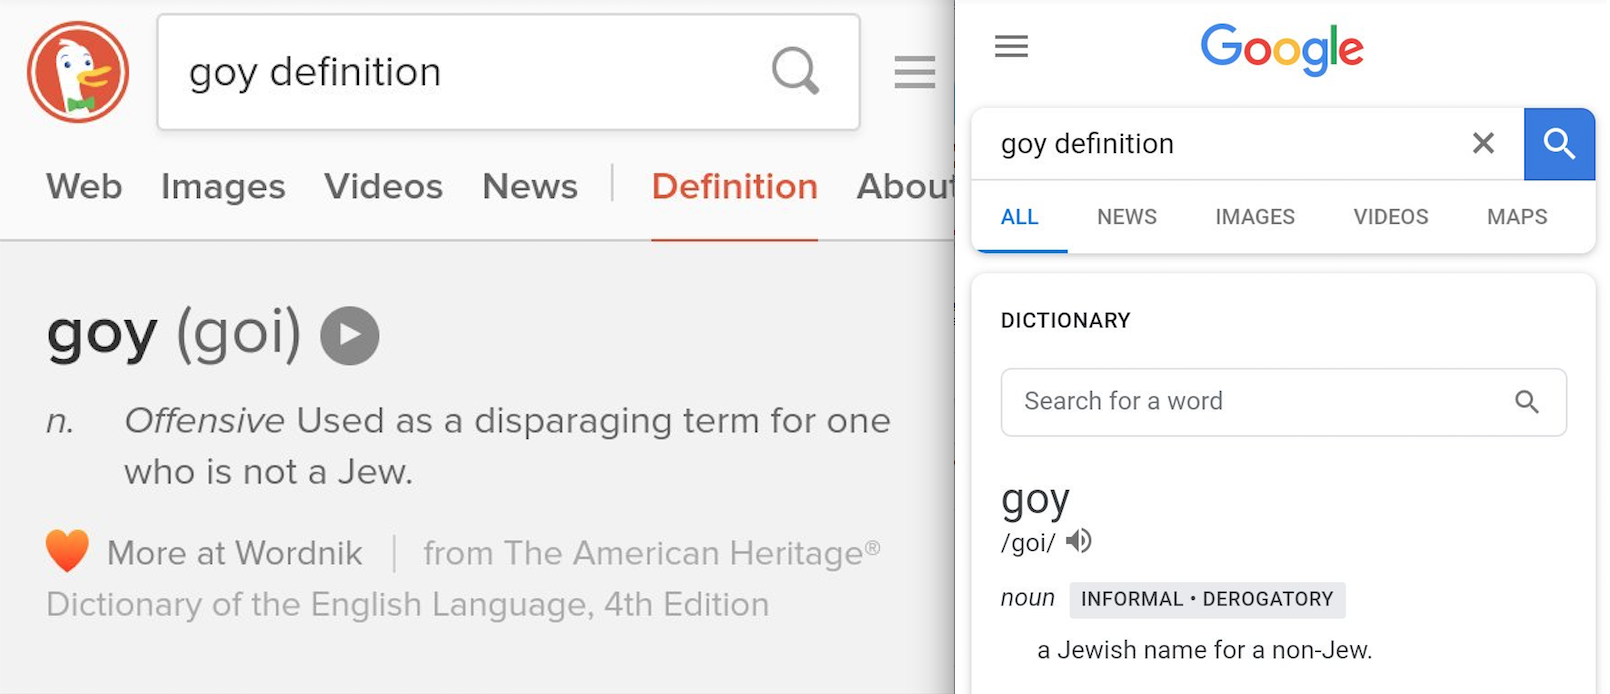Click the Google logo
This screenshot has width=1610, height=694.
(x=1282, y=49)
